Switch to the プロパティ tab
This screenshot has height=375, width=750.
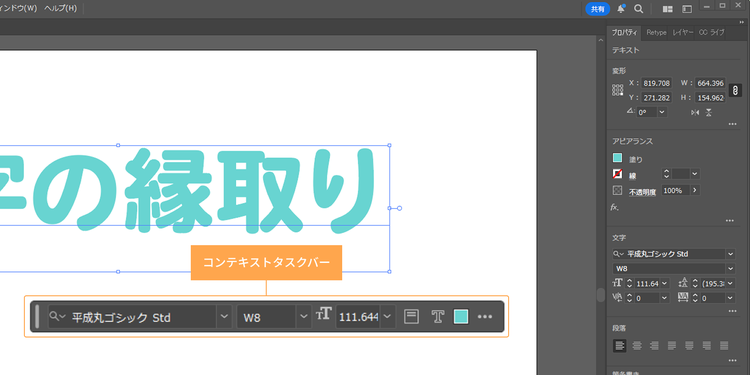tap(624, 33)
